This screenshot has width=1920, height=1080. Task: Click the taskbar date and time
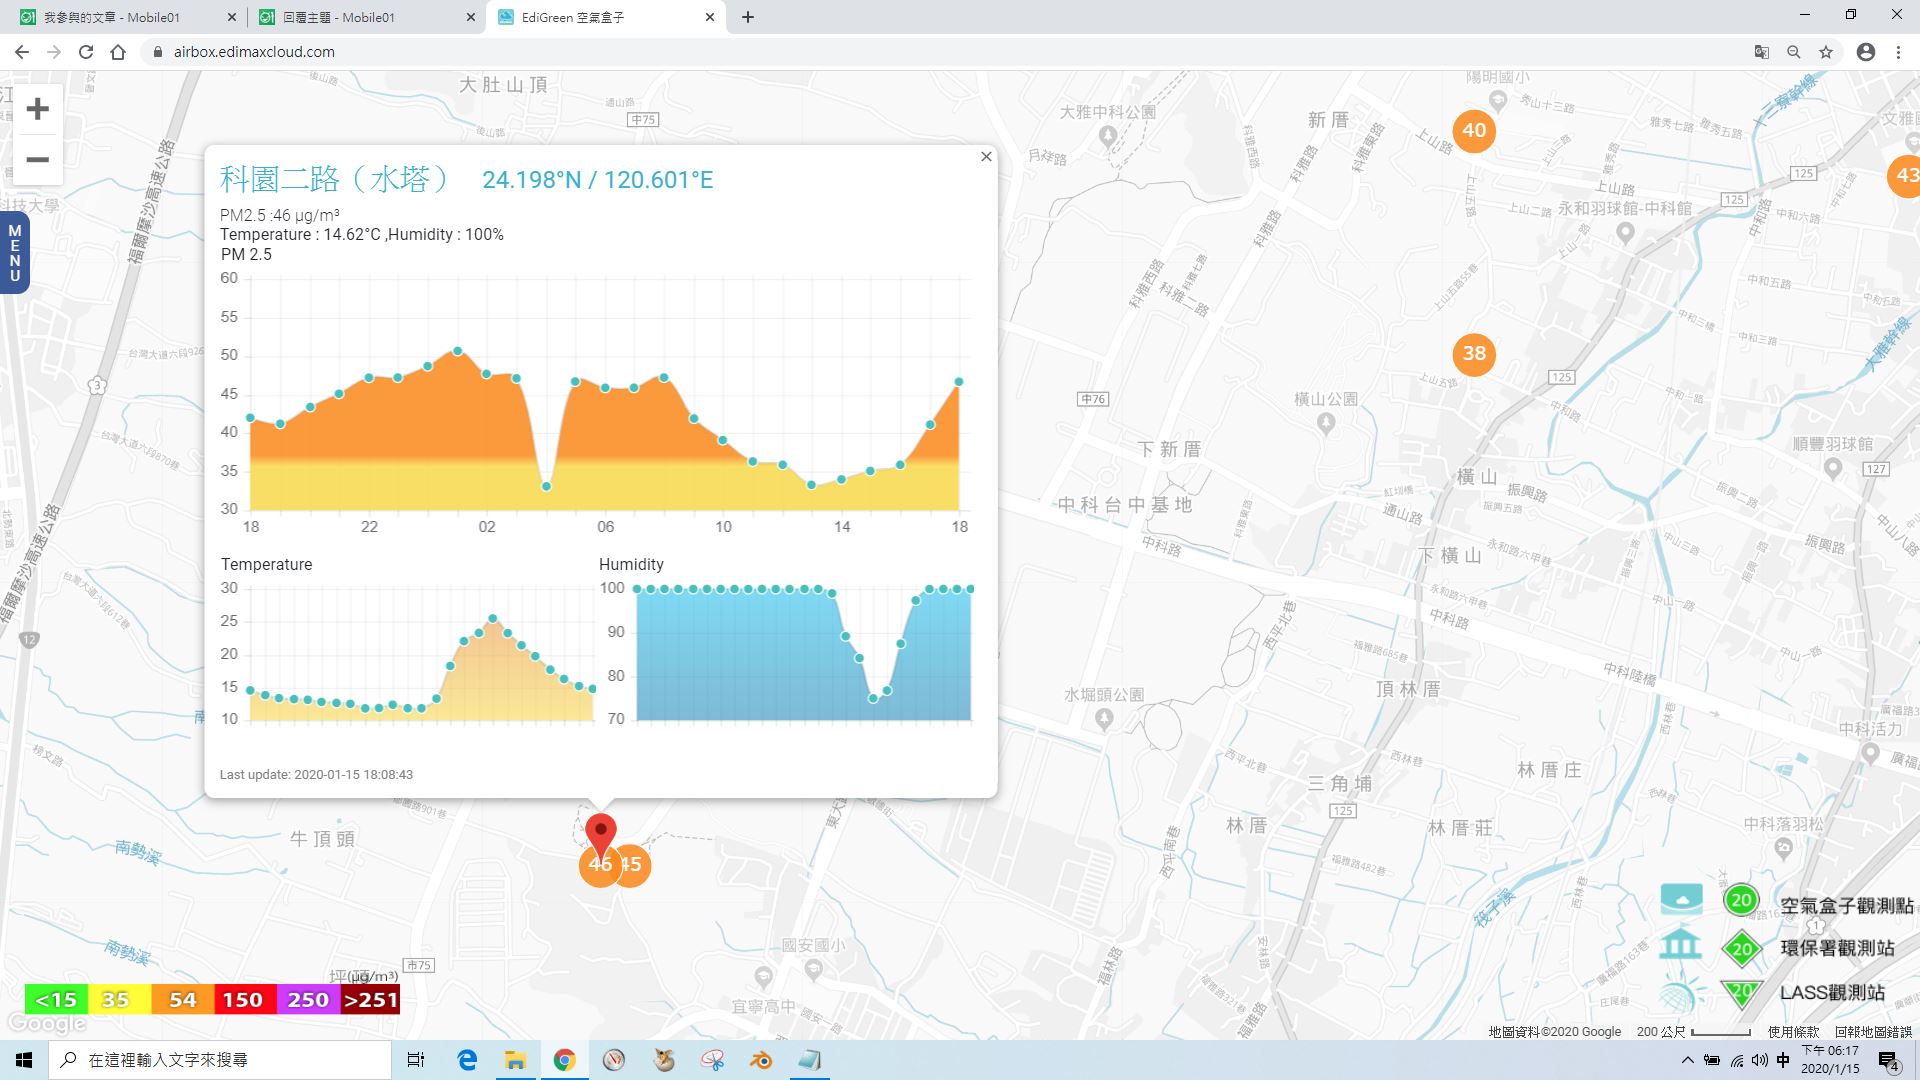tap(1830, 1060)
